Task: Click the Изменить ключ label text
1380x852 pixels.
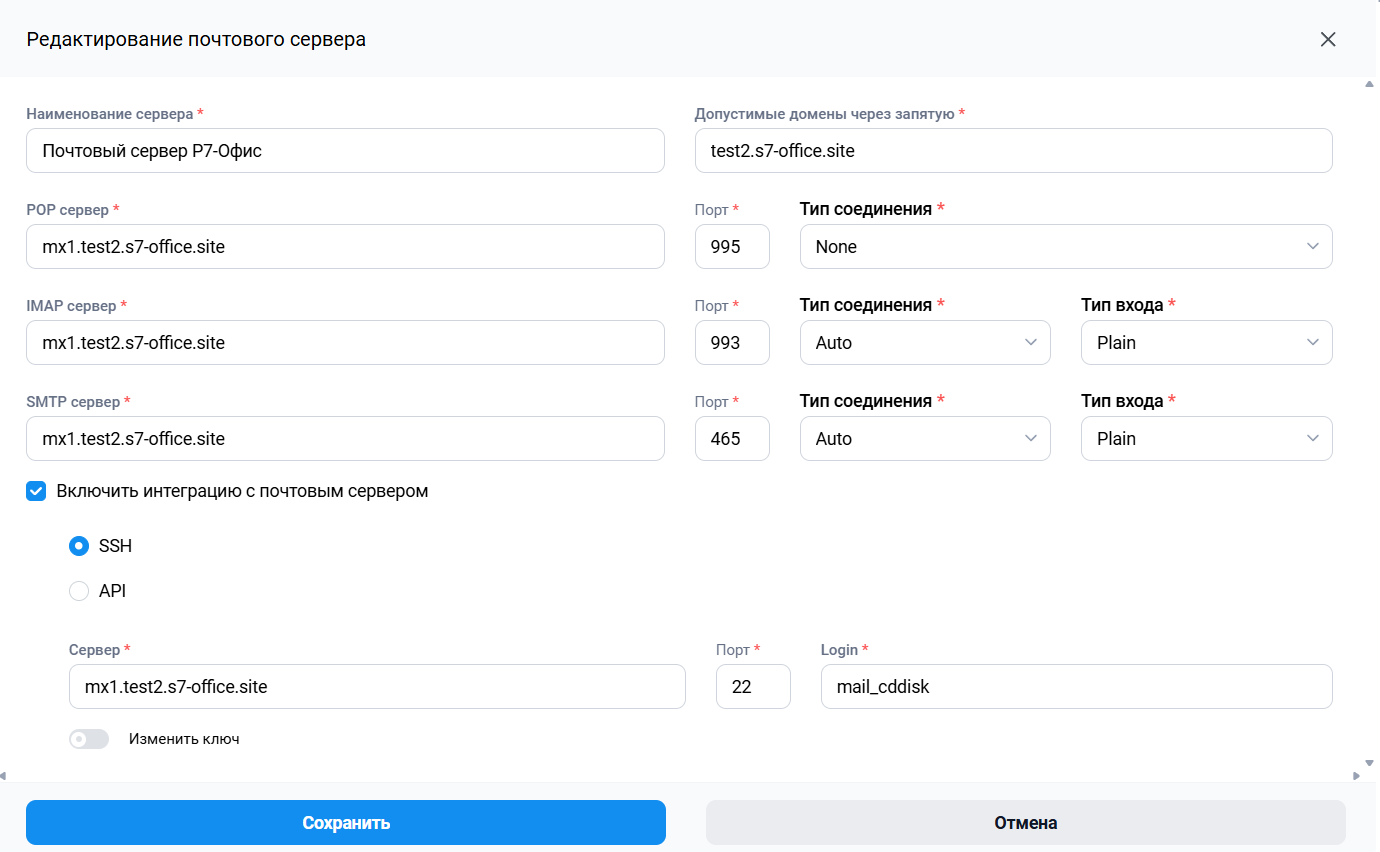Action: [184, 739]
